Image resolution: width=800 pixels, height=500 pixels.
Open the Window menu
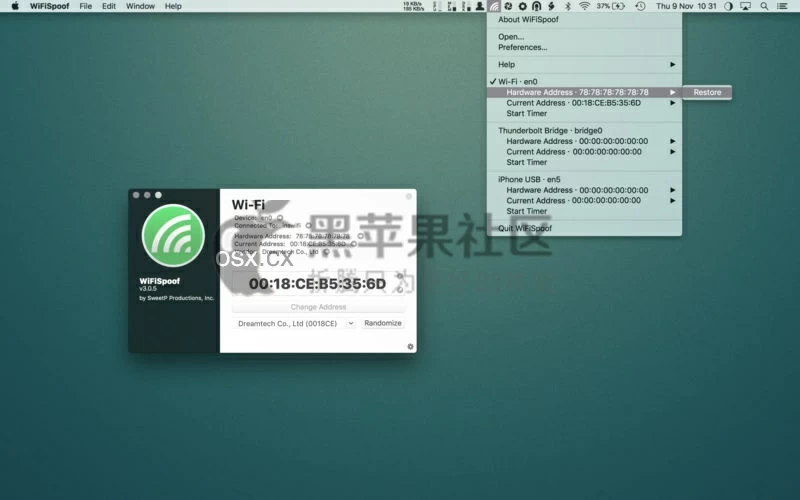(x=140, y=6)
